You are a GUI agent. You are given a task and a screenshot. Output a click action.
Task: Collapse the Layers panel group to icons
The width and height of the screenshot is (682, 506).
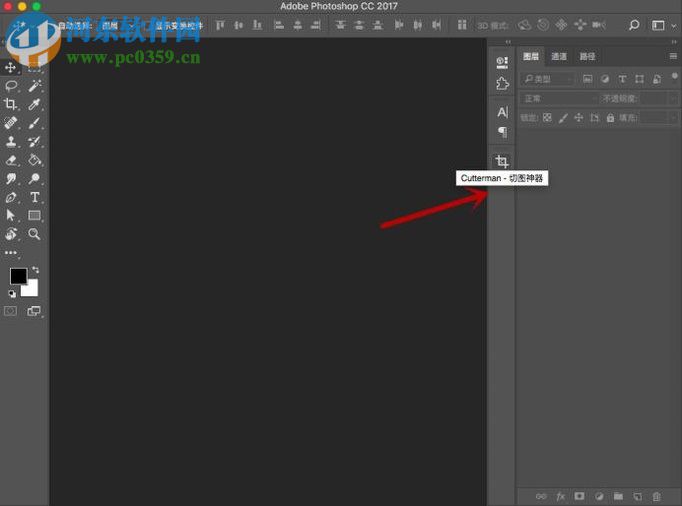674,42
